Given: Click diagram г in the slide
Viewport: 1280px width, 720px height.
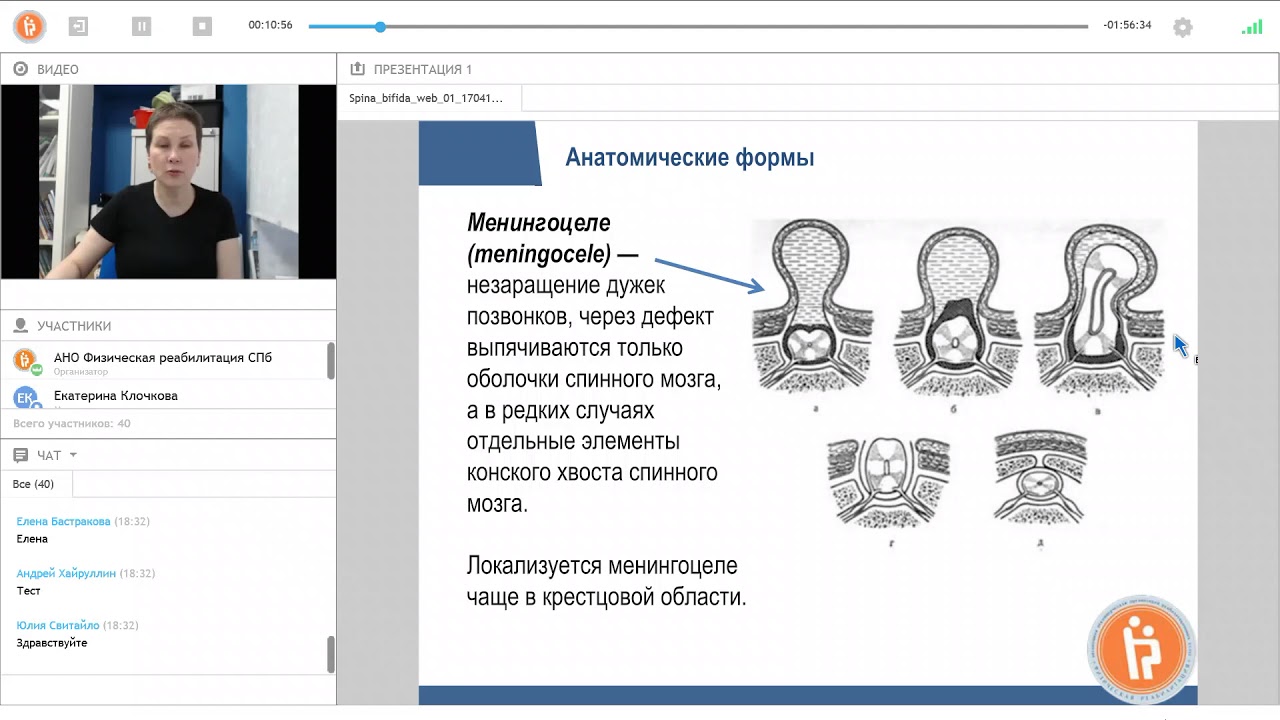Looking at the screenshot, I should (889, 485).
